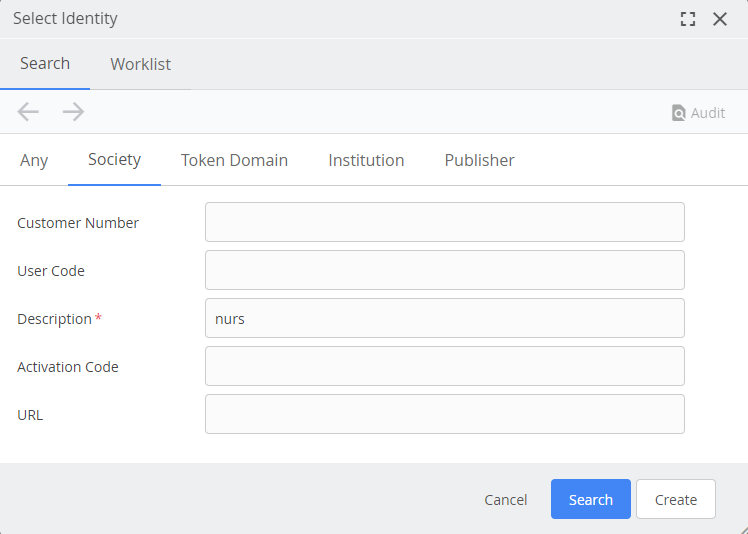The image size is (748, 534).
Task: Cancel the identity selection
Action: point(505,500)
